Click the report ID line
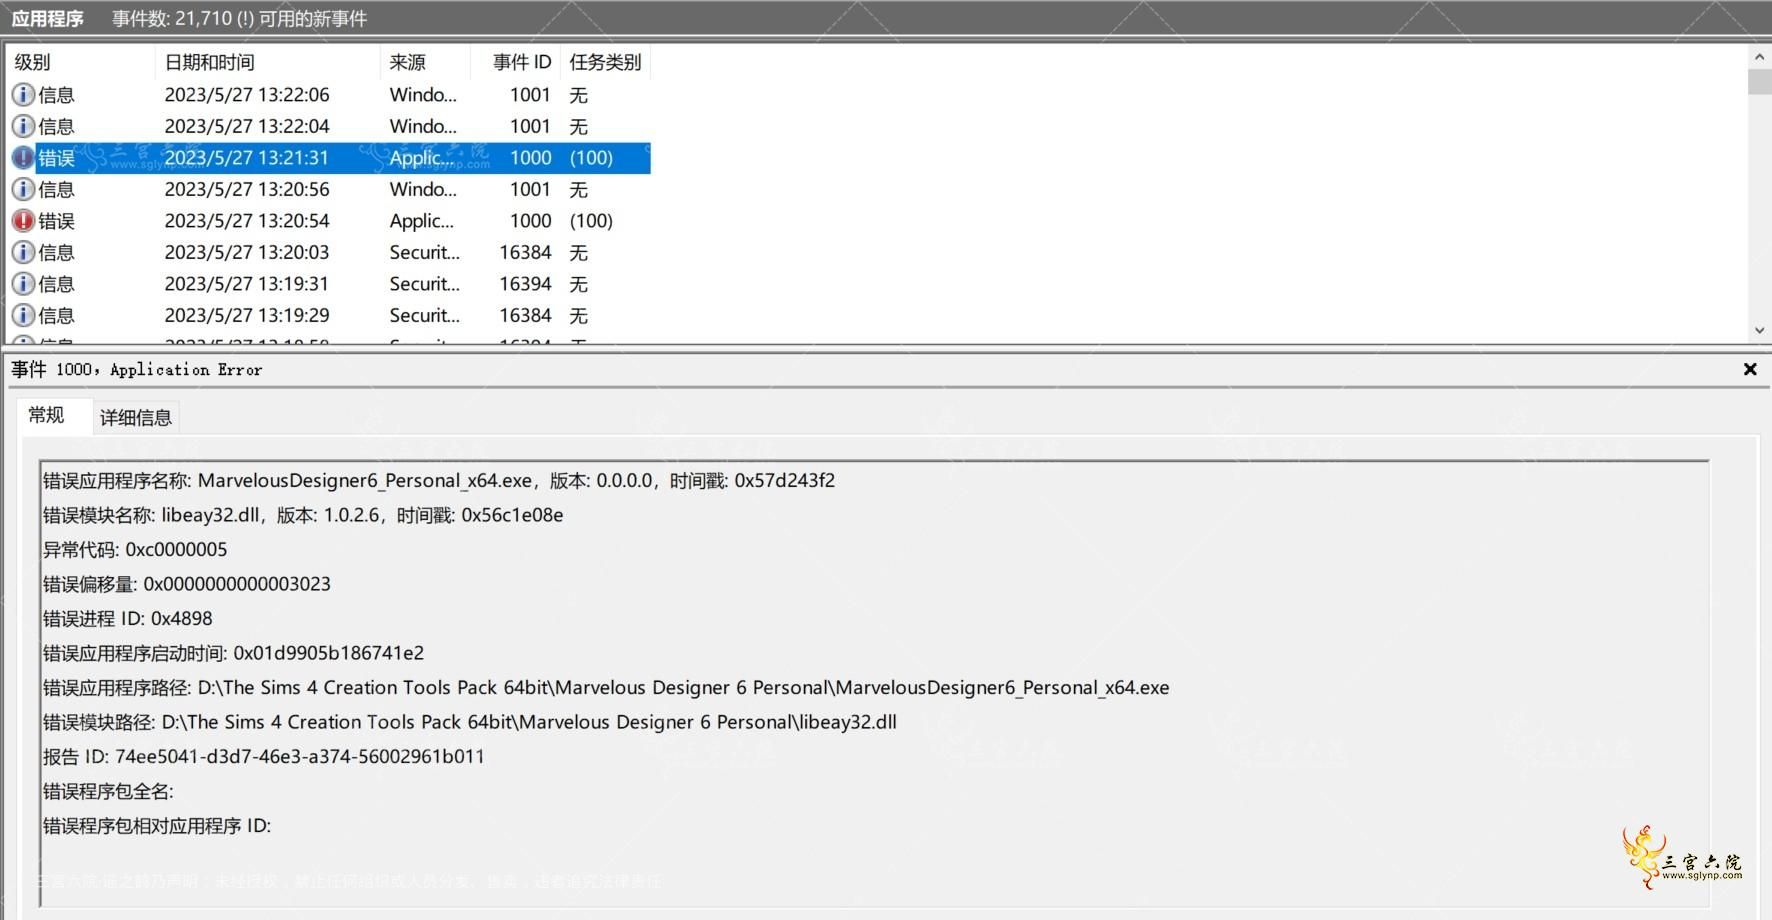This screenshot has width=1772, height=920. click(x=264, y=757)
